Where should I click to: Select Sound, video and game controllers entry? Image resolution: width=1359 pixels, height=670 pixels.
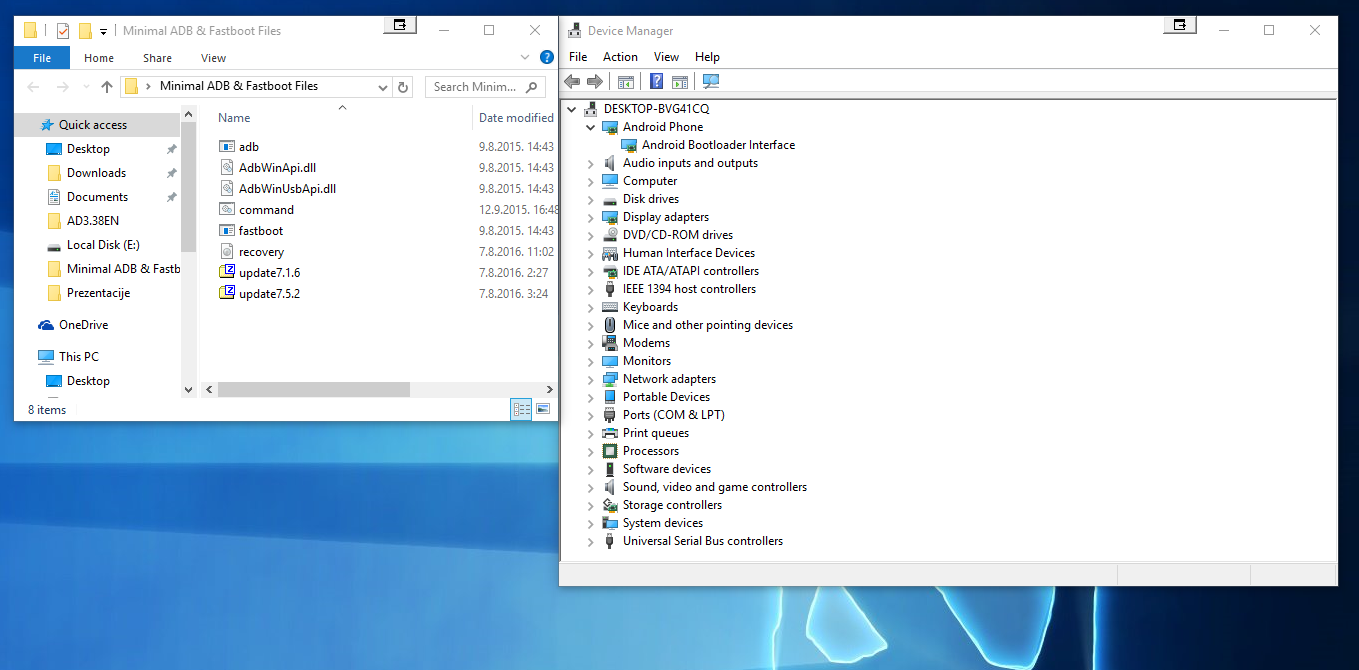click(x=715, y=487)
